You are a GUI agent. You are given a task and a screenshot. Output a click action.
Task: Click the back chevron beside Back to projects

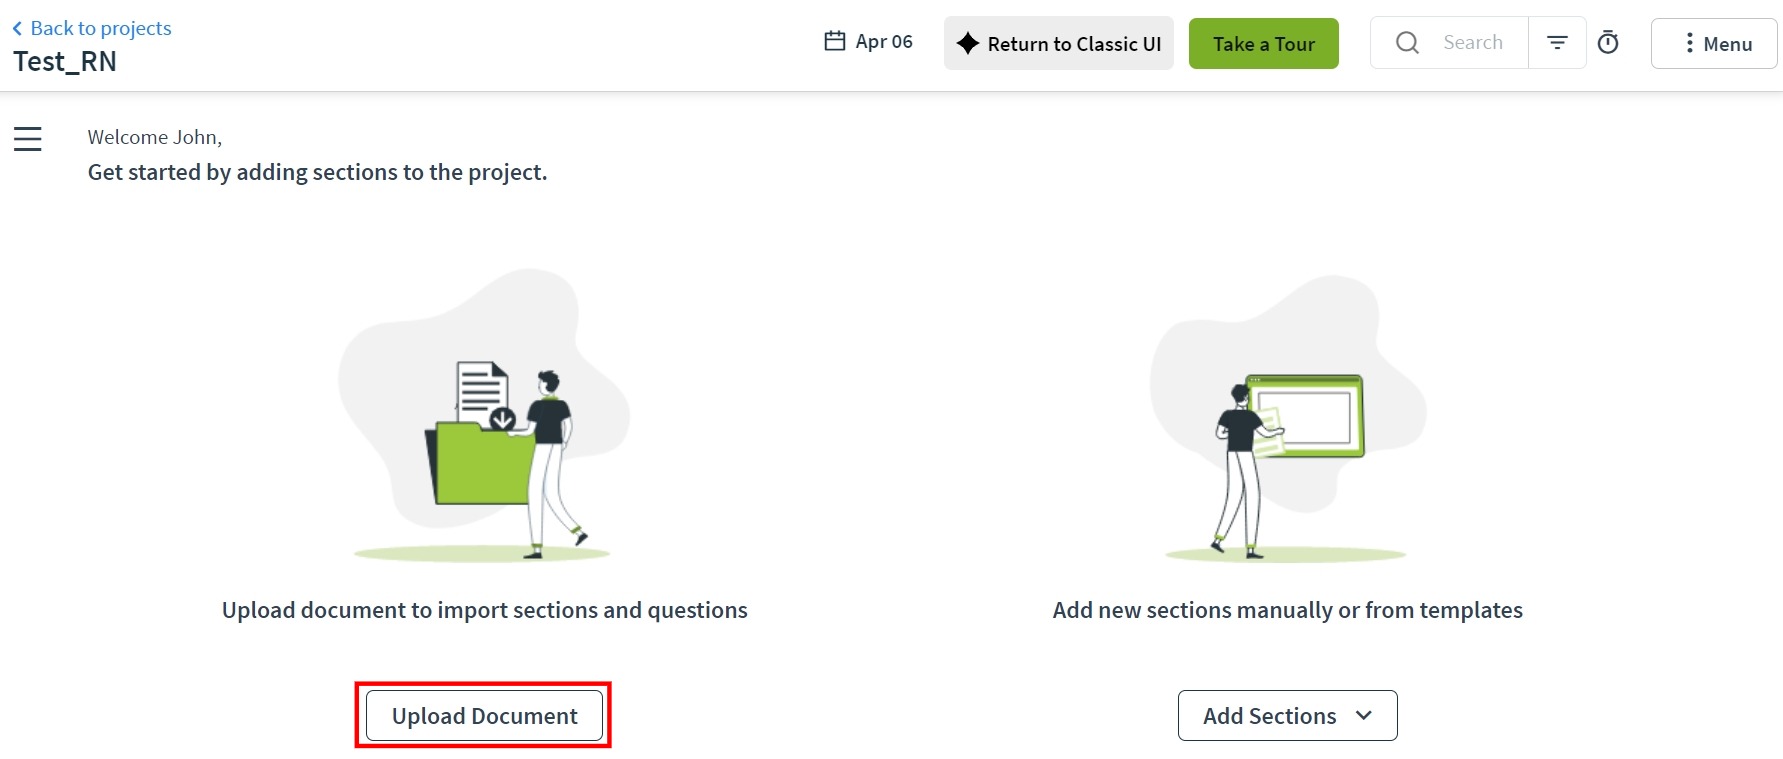pos(17,29)
